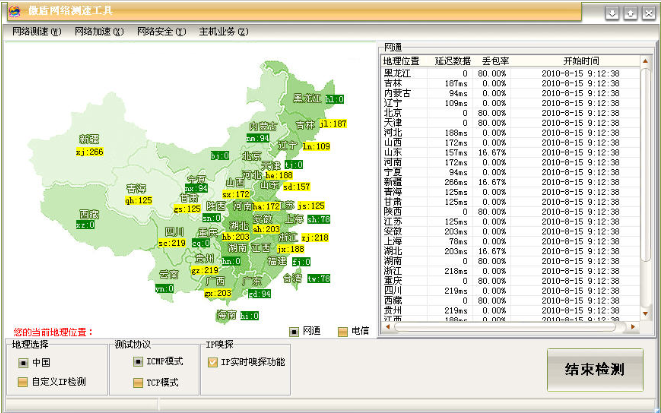Click the sd:157 label on map
Image resolution: width=661 pixels, height=413 pixels.
tap(296, 186)
